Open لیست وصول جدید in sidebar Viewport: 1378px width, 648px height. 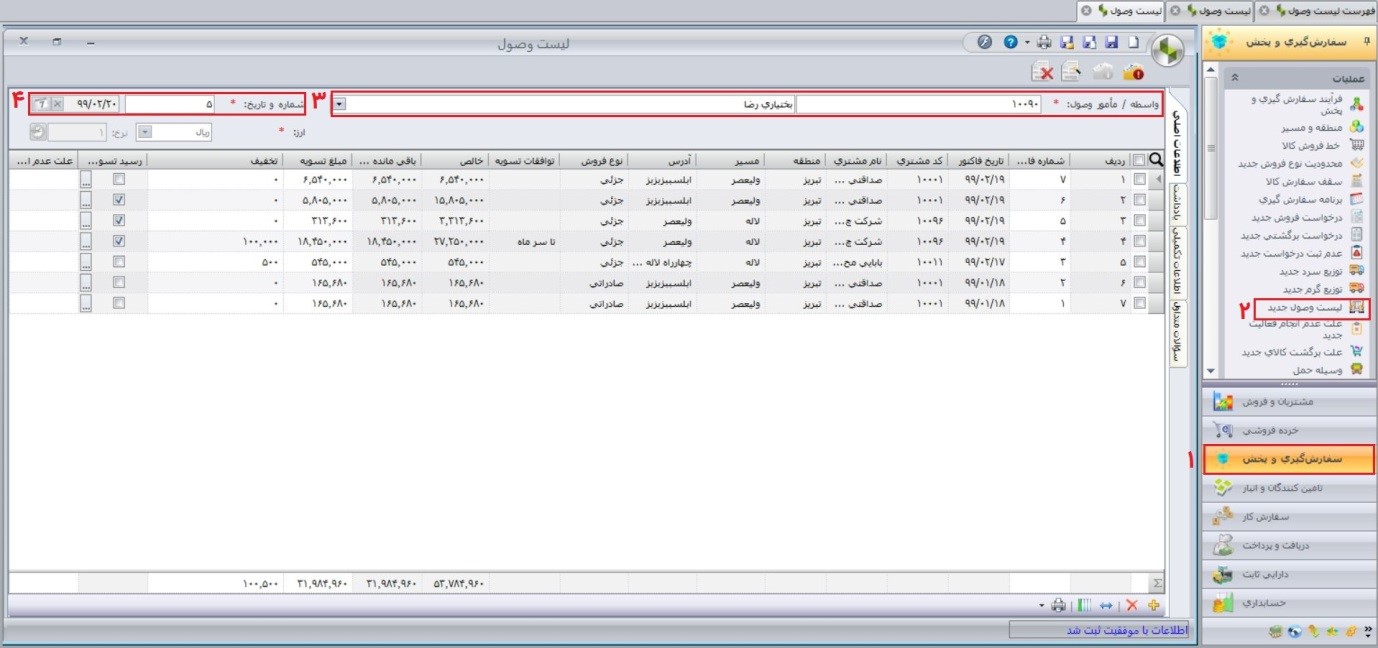1309,307
